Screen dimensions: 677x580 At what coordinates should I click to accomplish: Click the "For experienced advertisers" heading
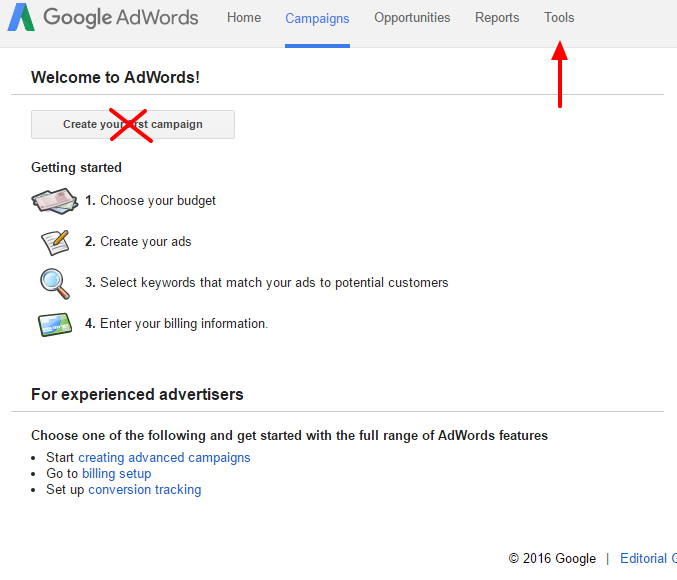click(137, 395)
